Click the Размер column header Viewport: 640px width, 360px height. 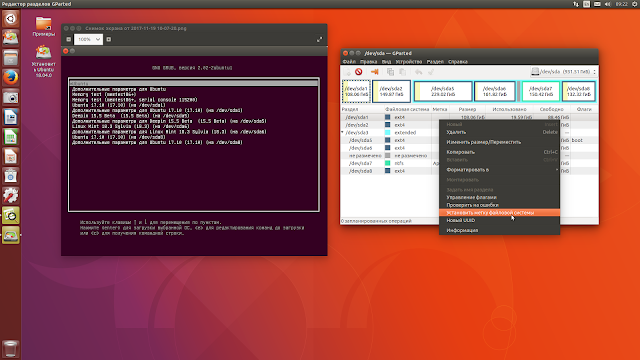pyautogui.click(x=467, y=109)
